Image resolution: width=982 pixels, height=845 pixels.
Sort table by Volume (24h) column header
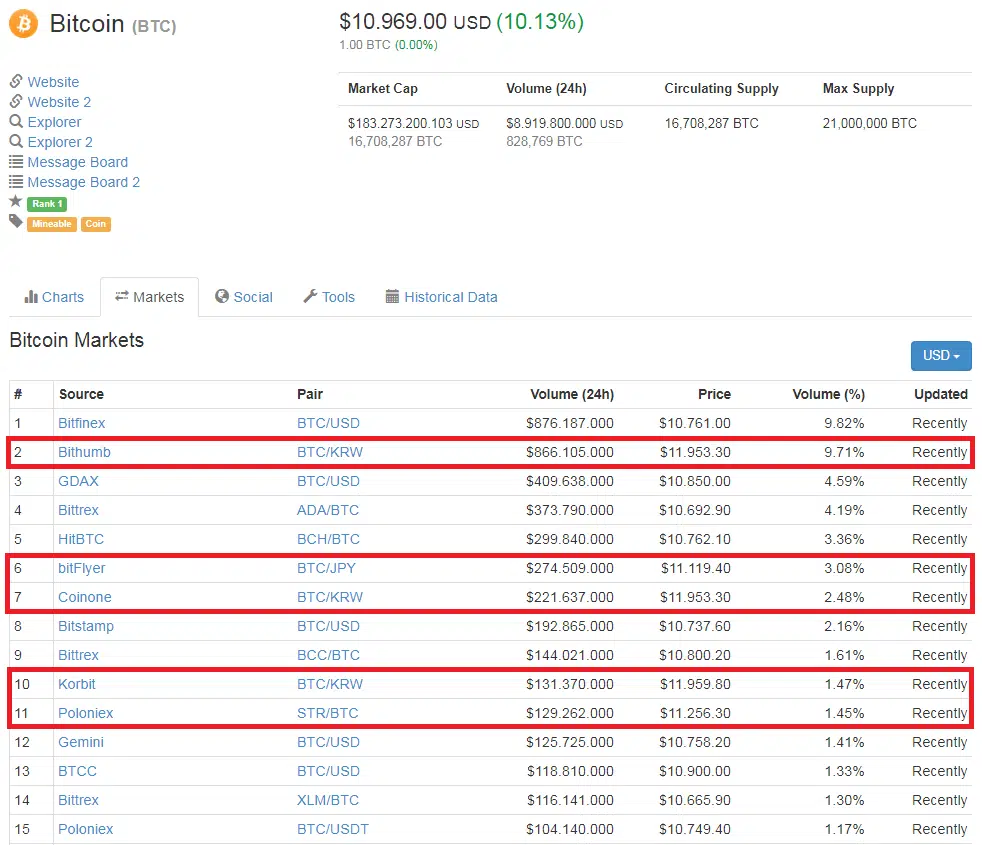tap(572, 394)
